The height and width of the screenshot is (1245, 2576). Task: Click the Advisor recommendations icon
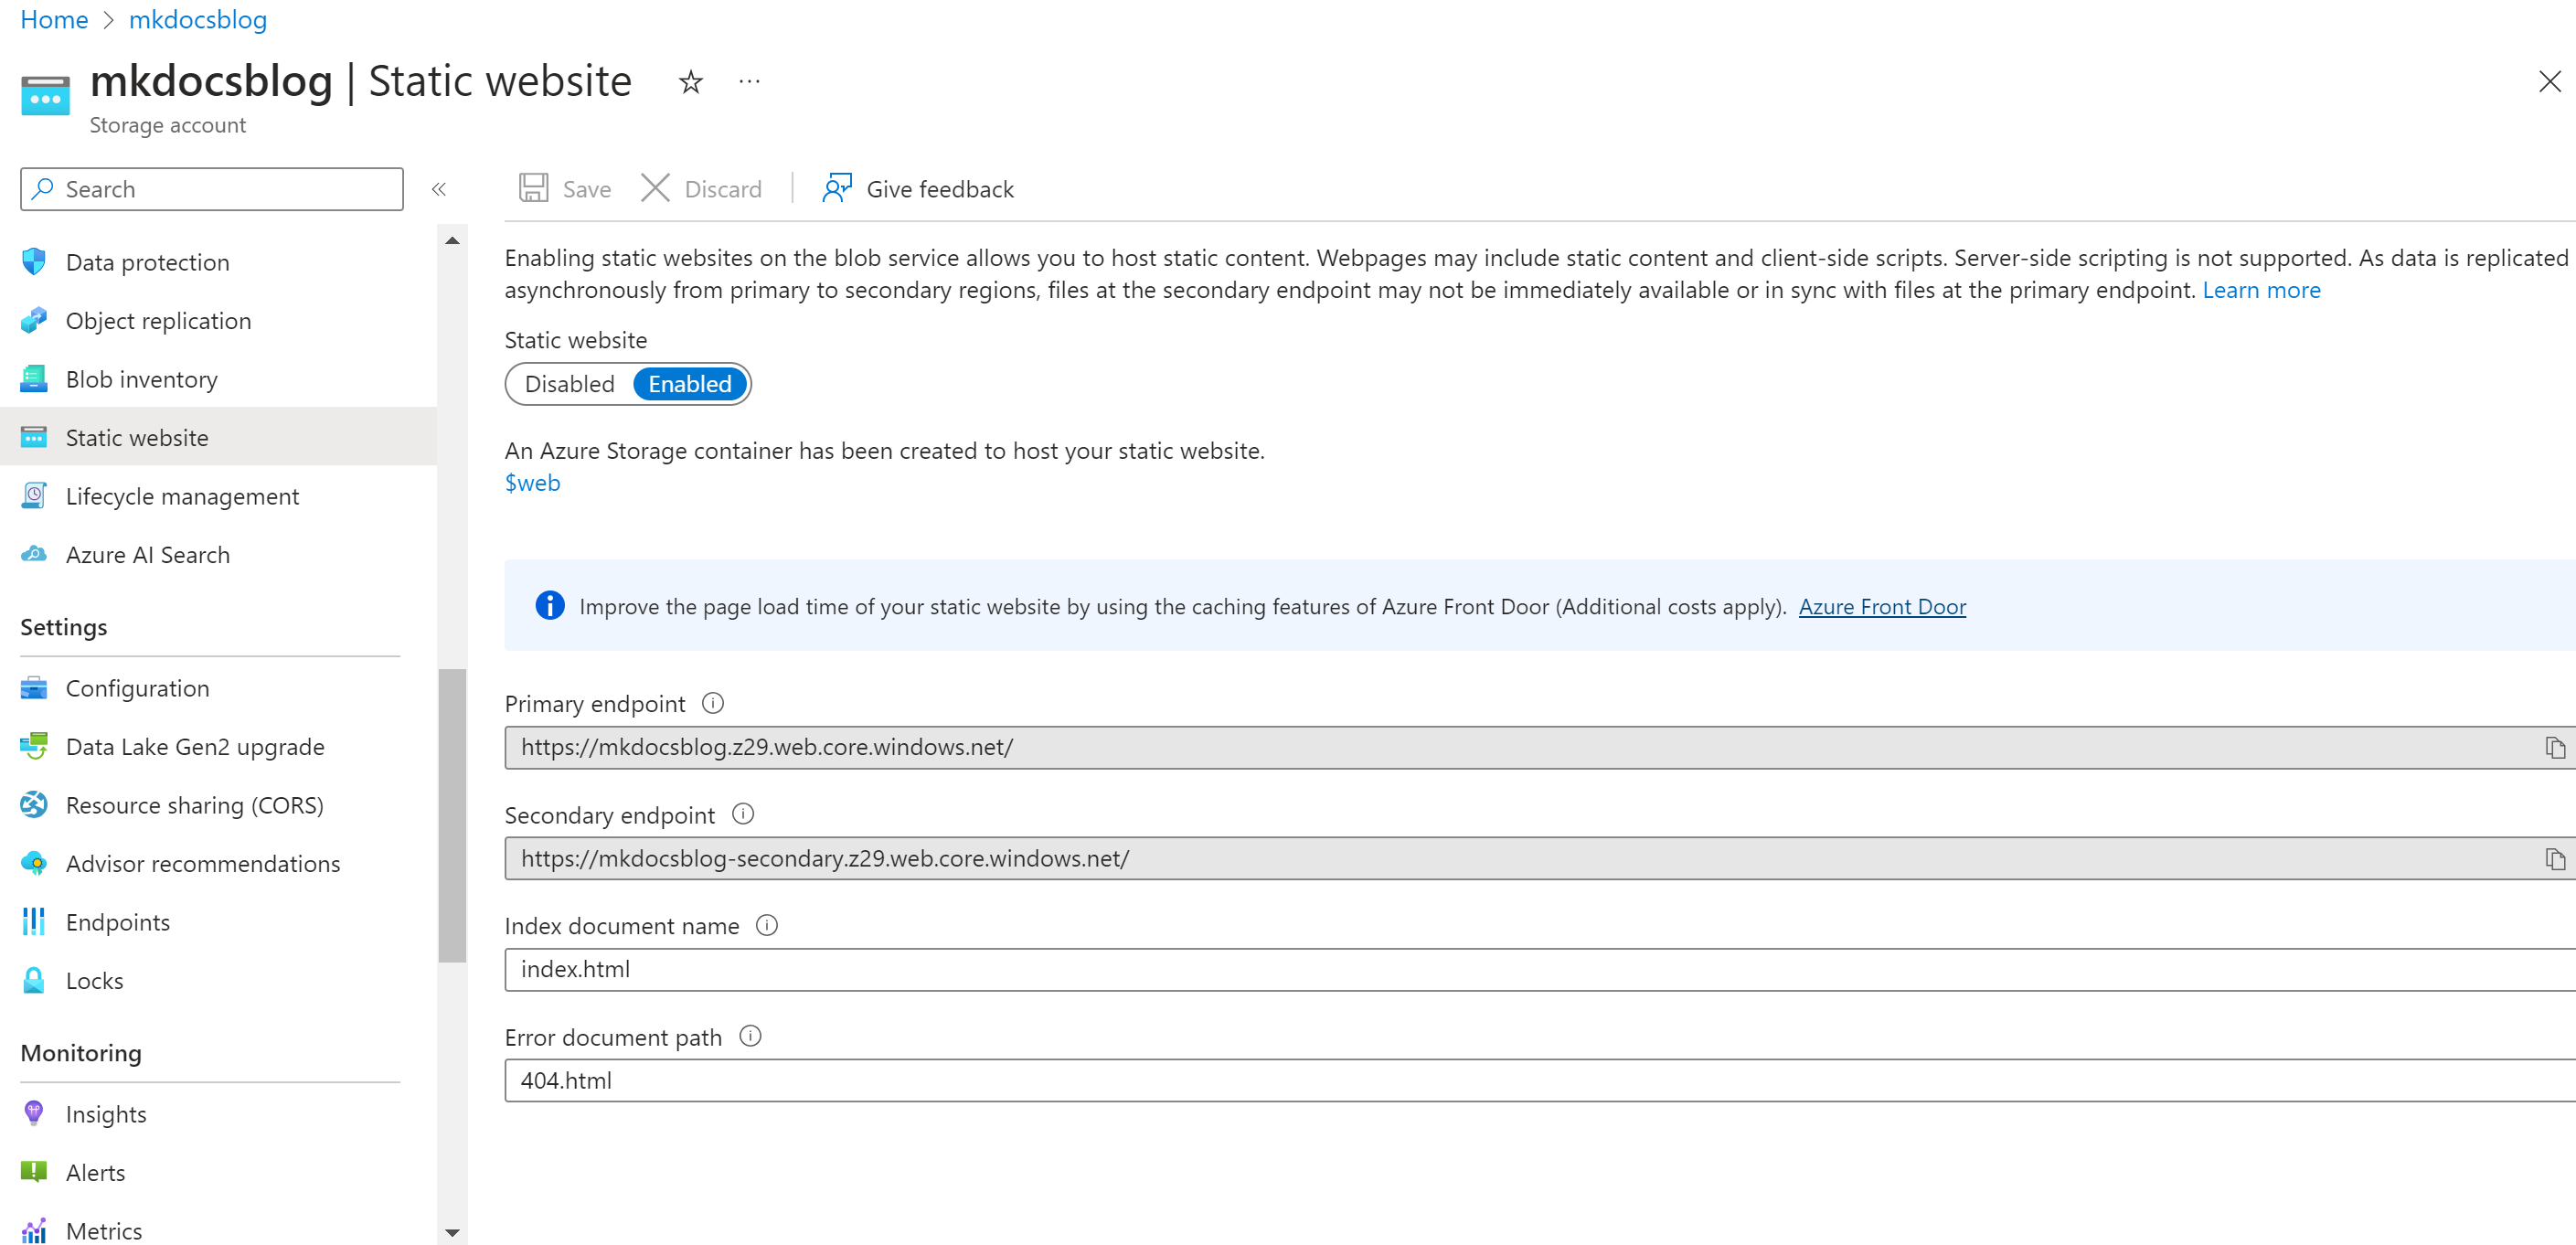pyautogui.click(x=34, y=864)
